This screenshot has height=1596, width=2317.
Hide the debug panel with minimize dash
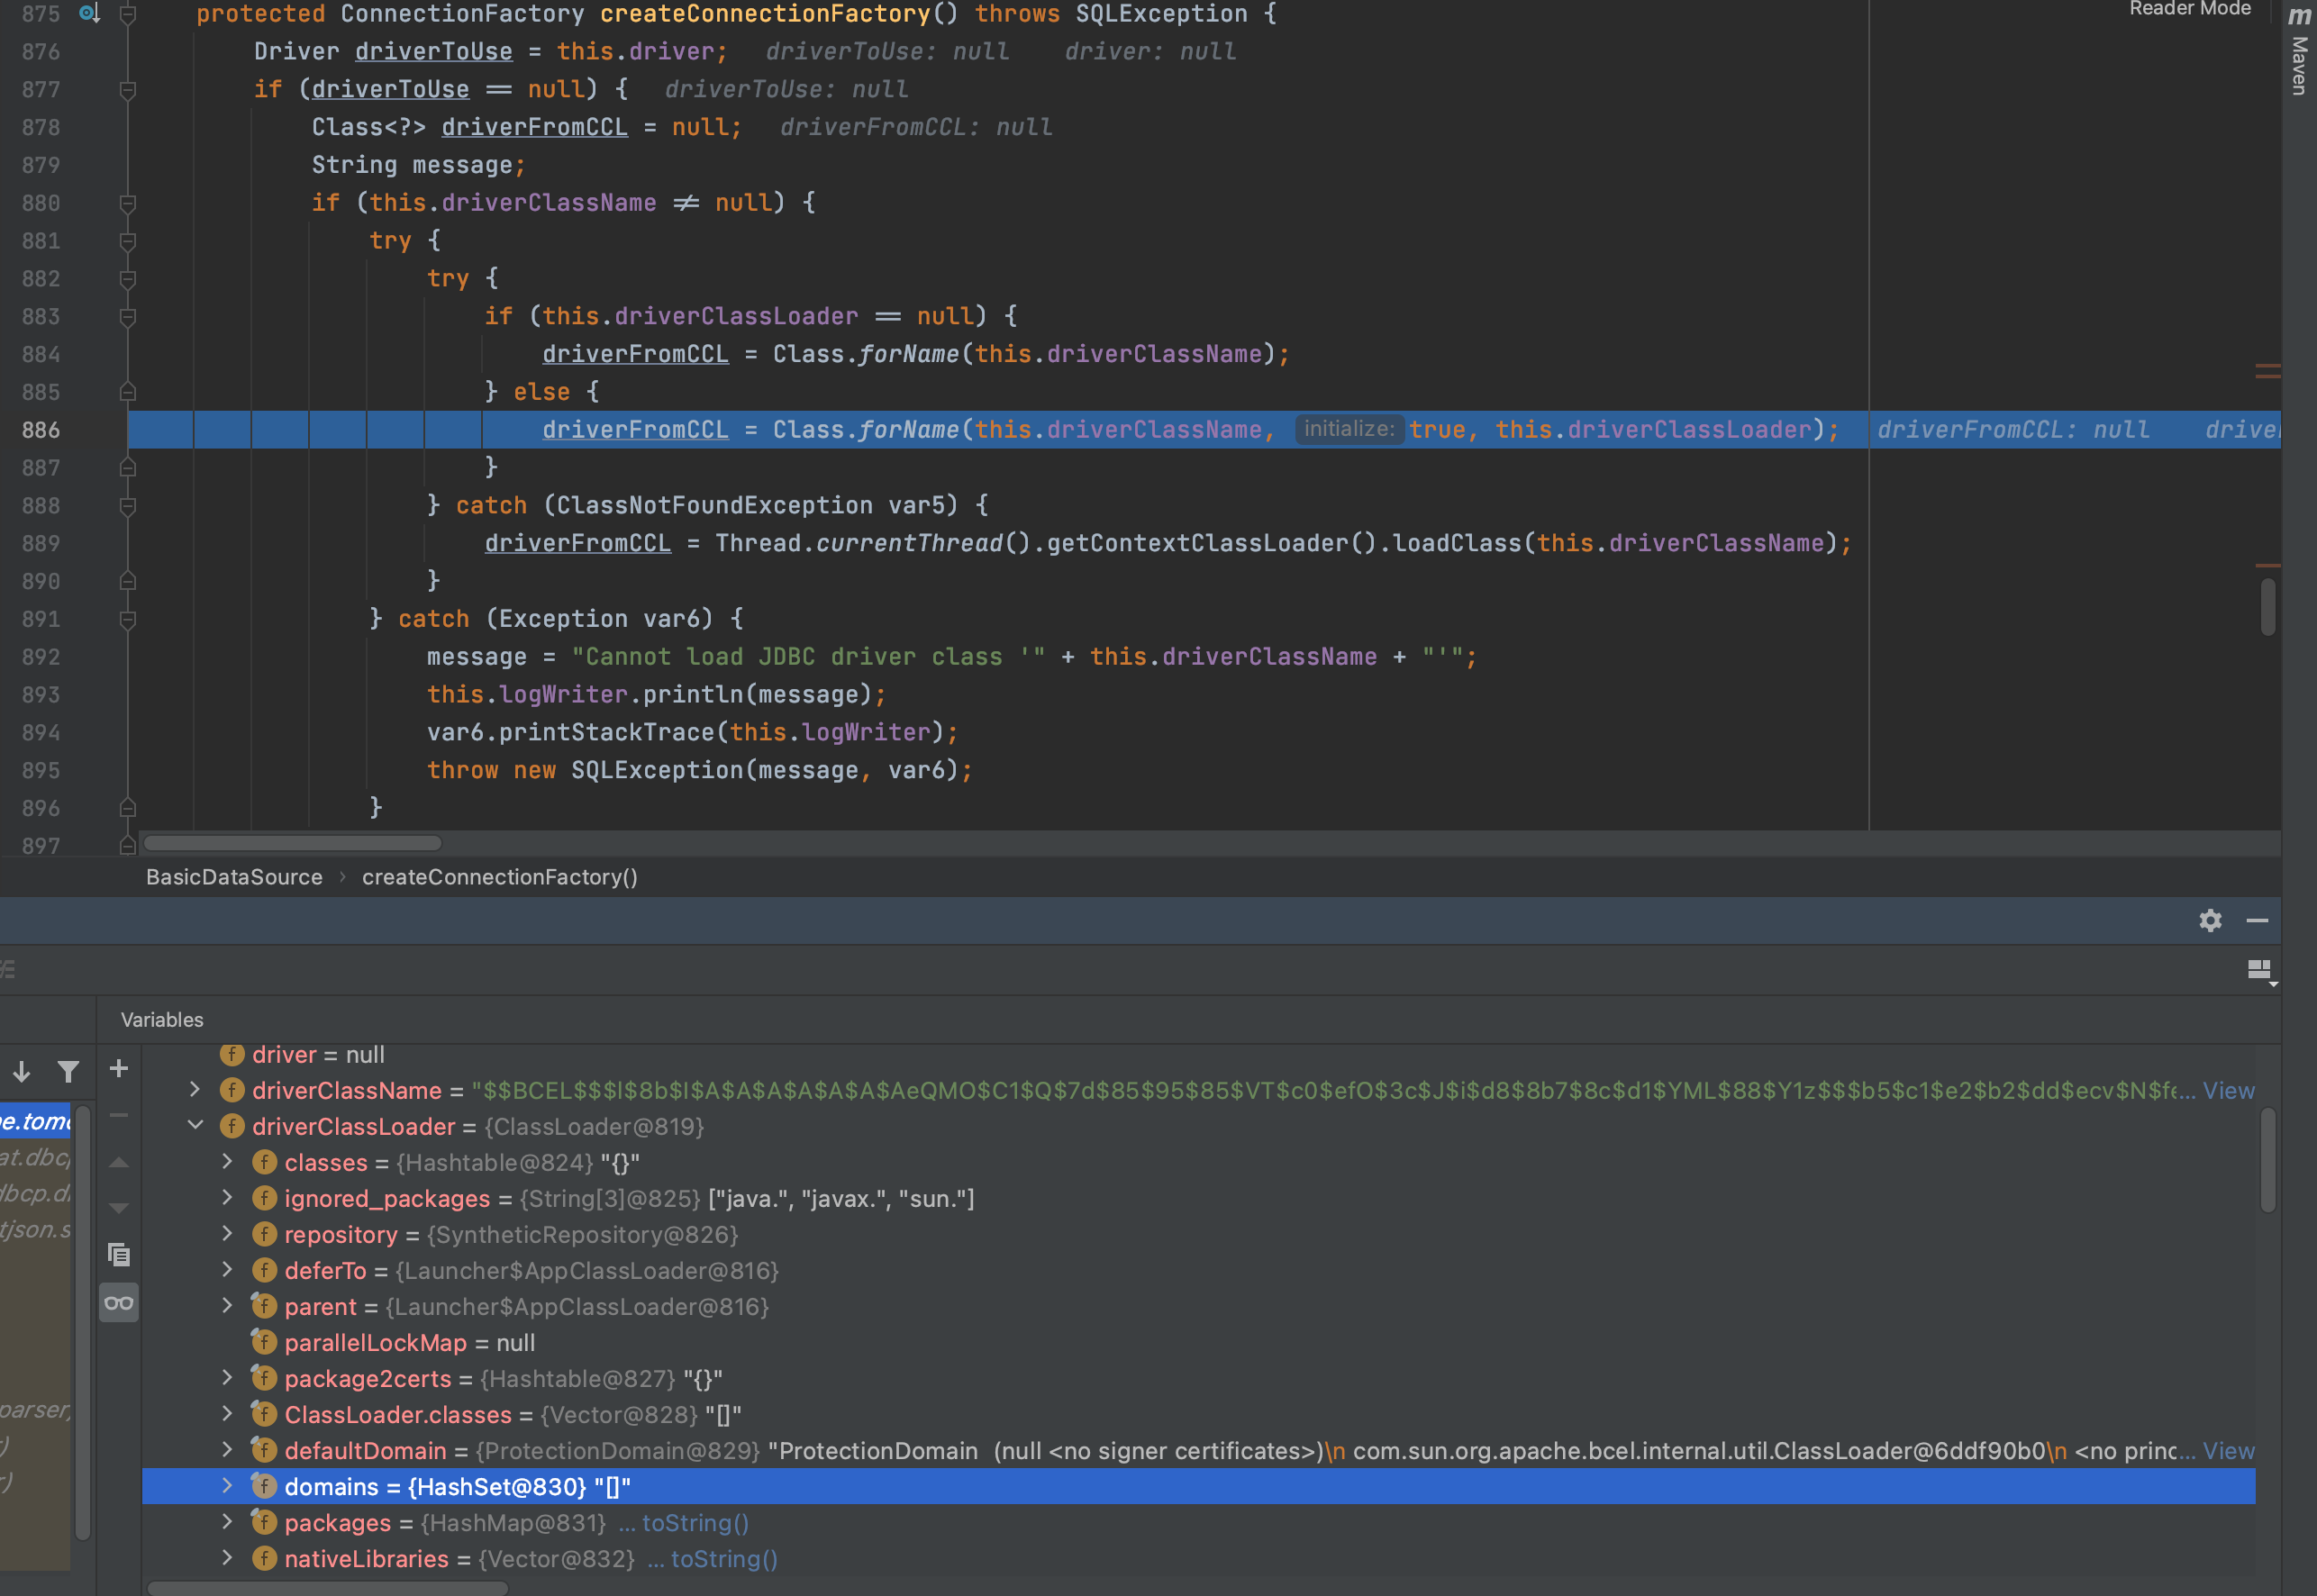coord(2257,920)
